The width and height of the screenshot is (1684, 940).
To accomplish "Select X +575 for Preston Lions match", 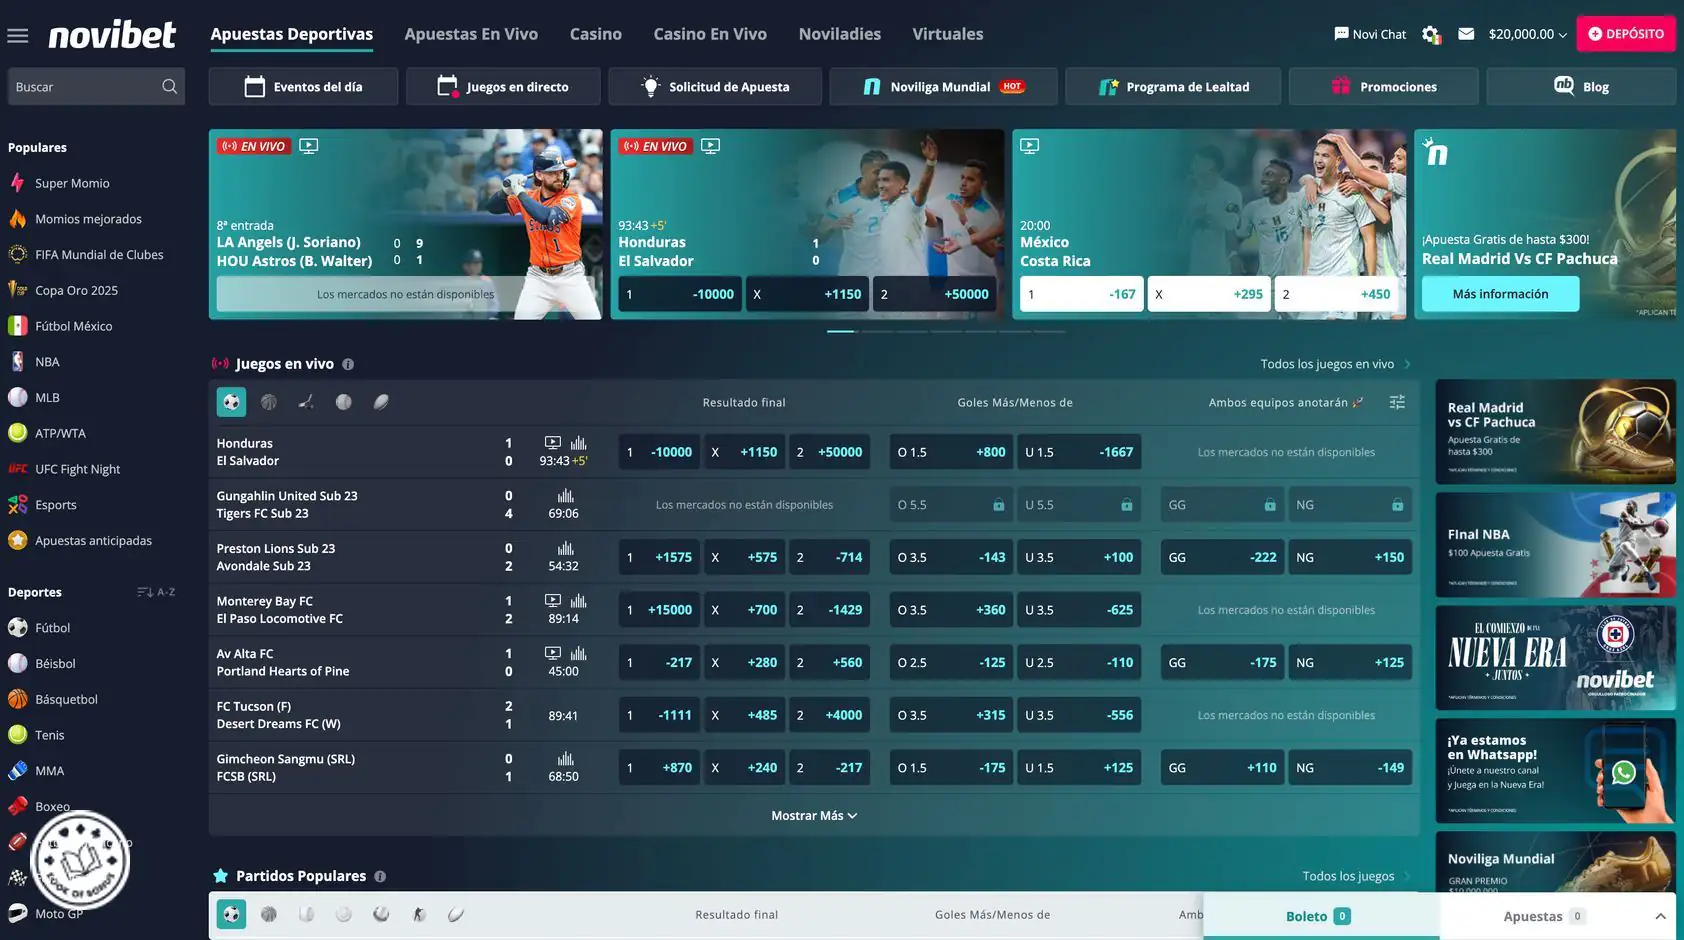I will click(744, 557).
